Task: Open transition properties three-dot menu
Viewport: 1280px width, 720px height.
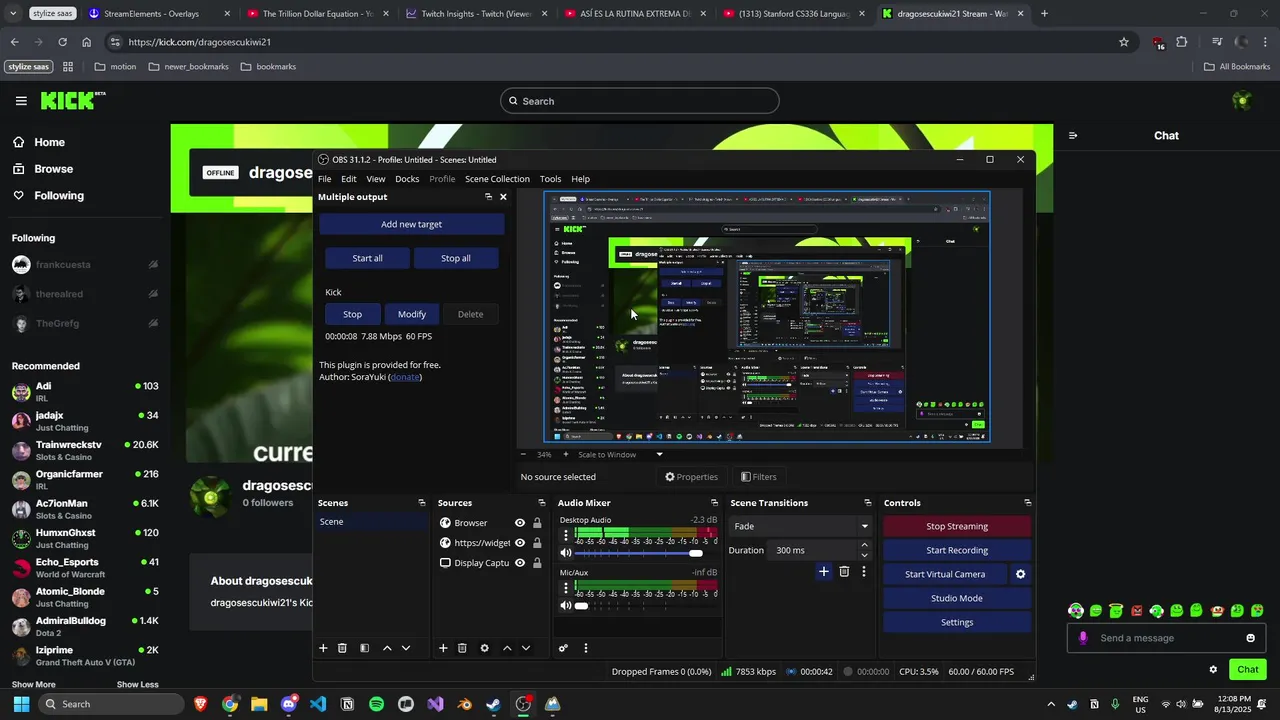Action: pos(864,571)
